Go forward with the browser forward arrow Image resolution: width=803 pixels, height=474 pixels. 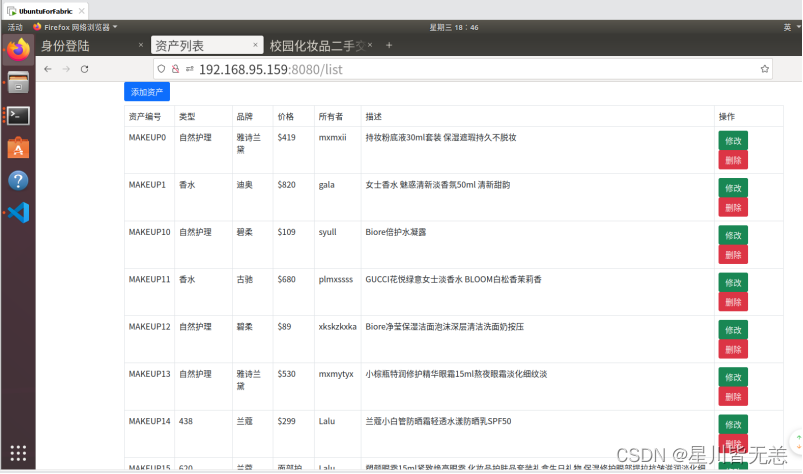point(66,69)
